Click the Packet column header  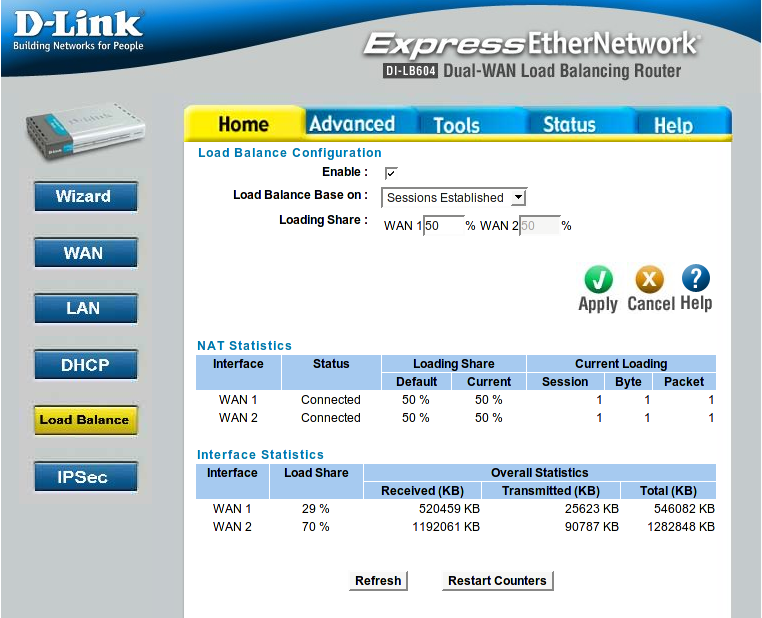tap(684, 382)
